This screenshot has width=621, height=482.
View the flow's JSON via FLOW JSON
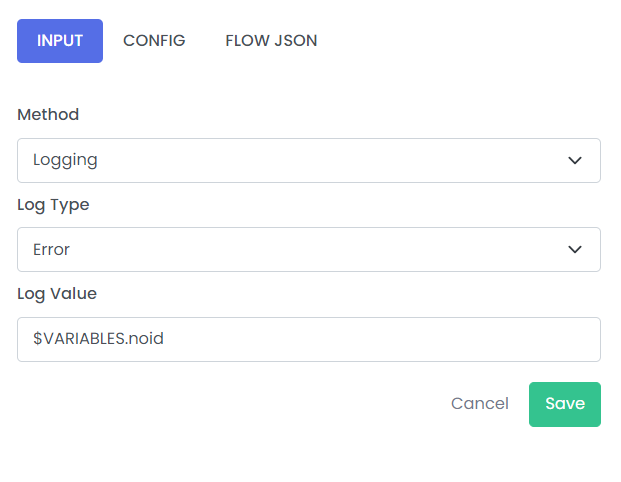[271, 41]
